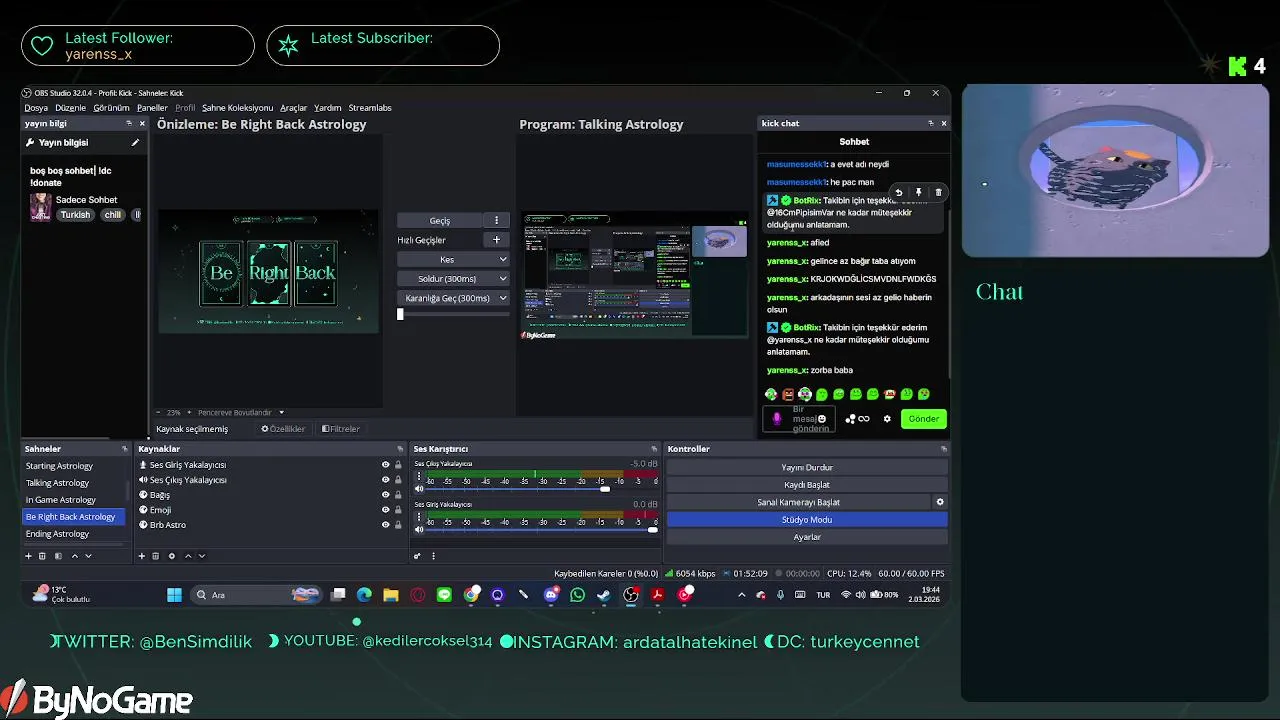Click Geçiş transition button
Screen dimensions: 1280x720
[x=439, y=220]
